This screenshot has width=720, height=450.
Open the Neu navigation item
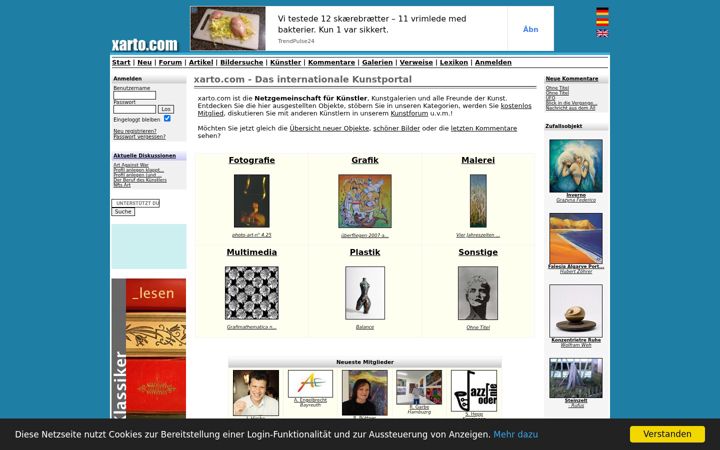tap(145, 62)
